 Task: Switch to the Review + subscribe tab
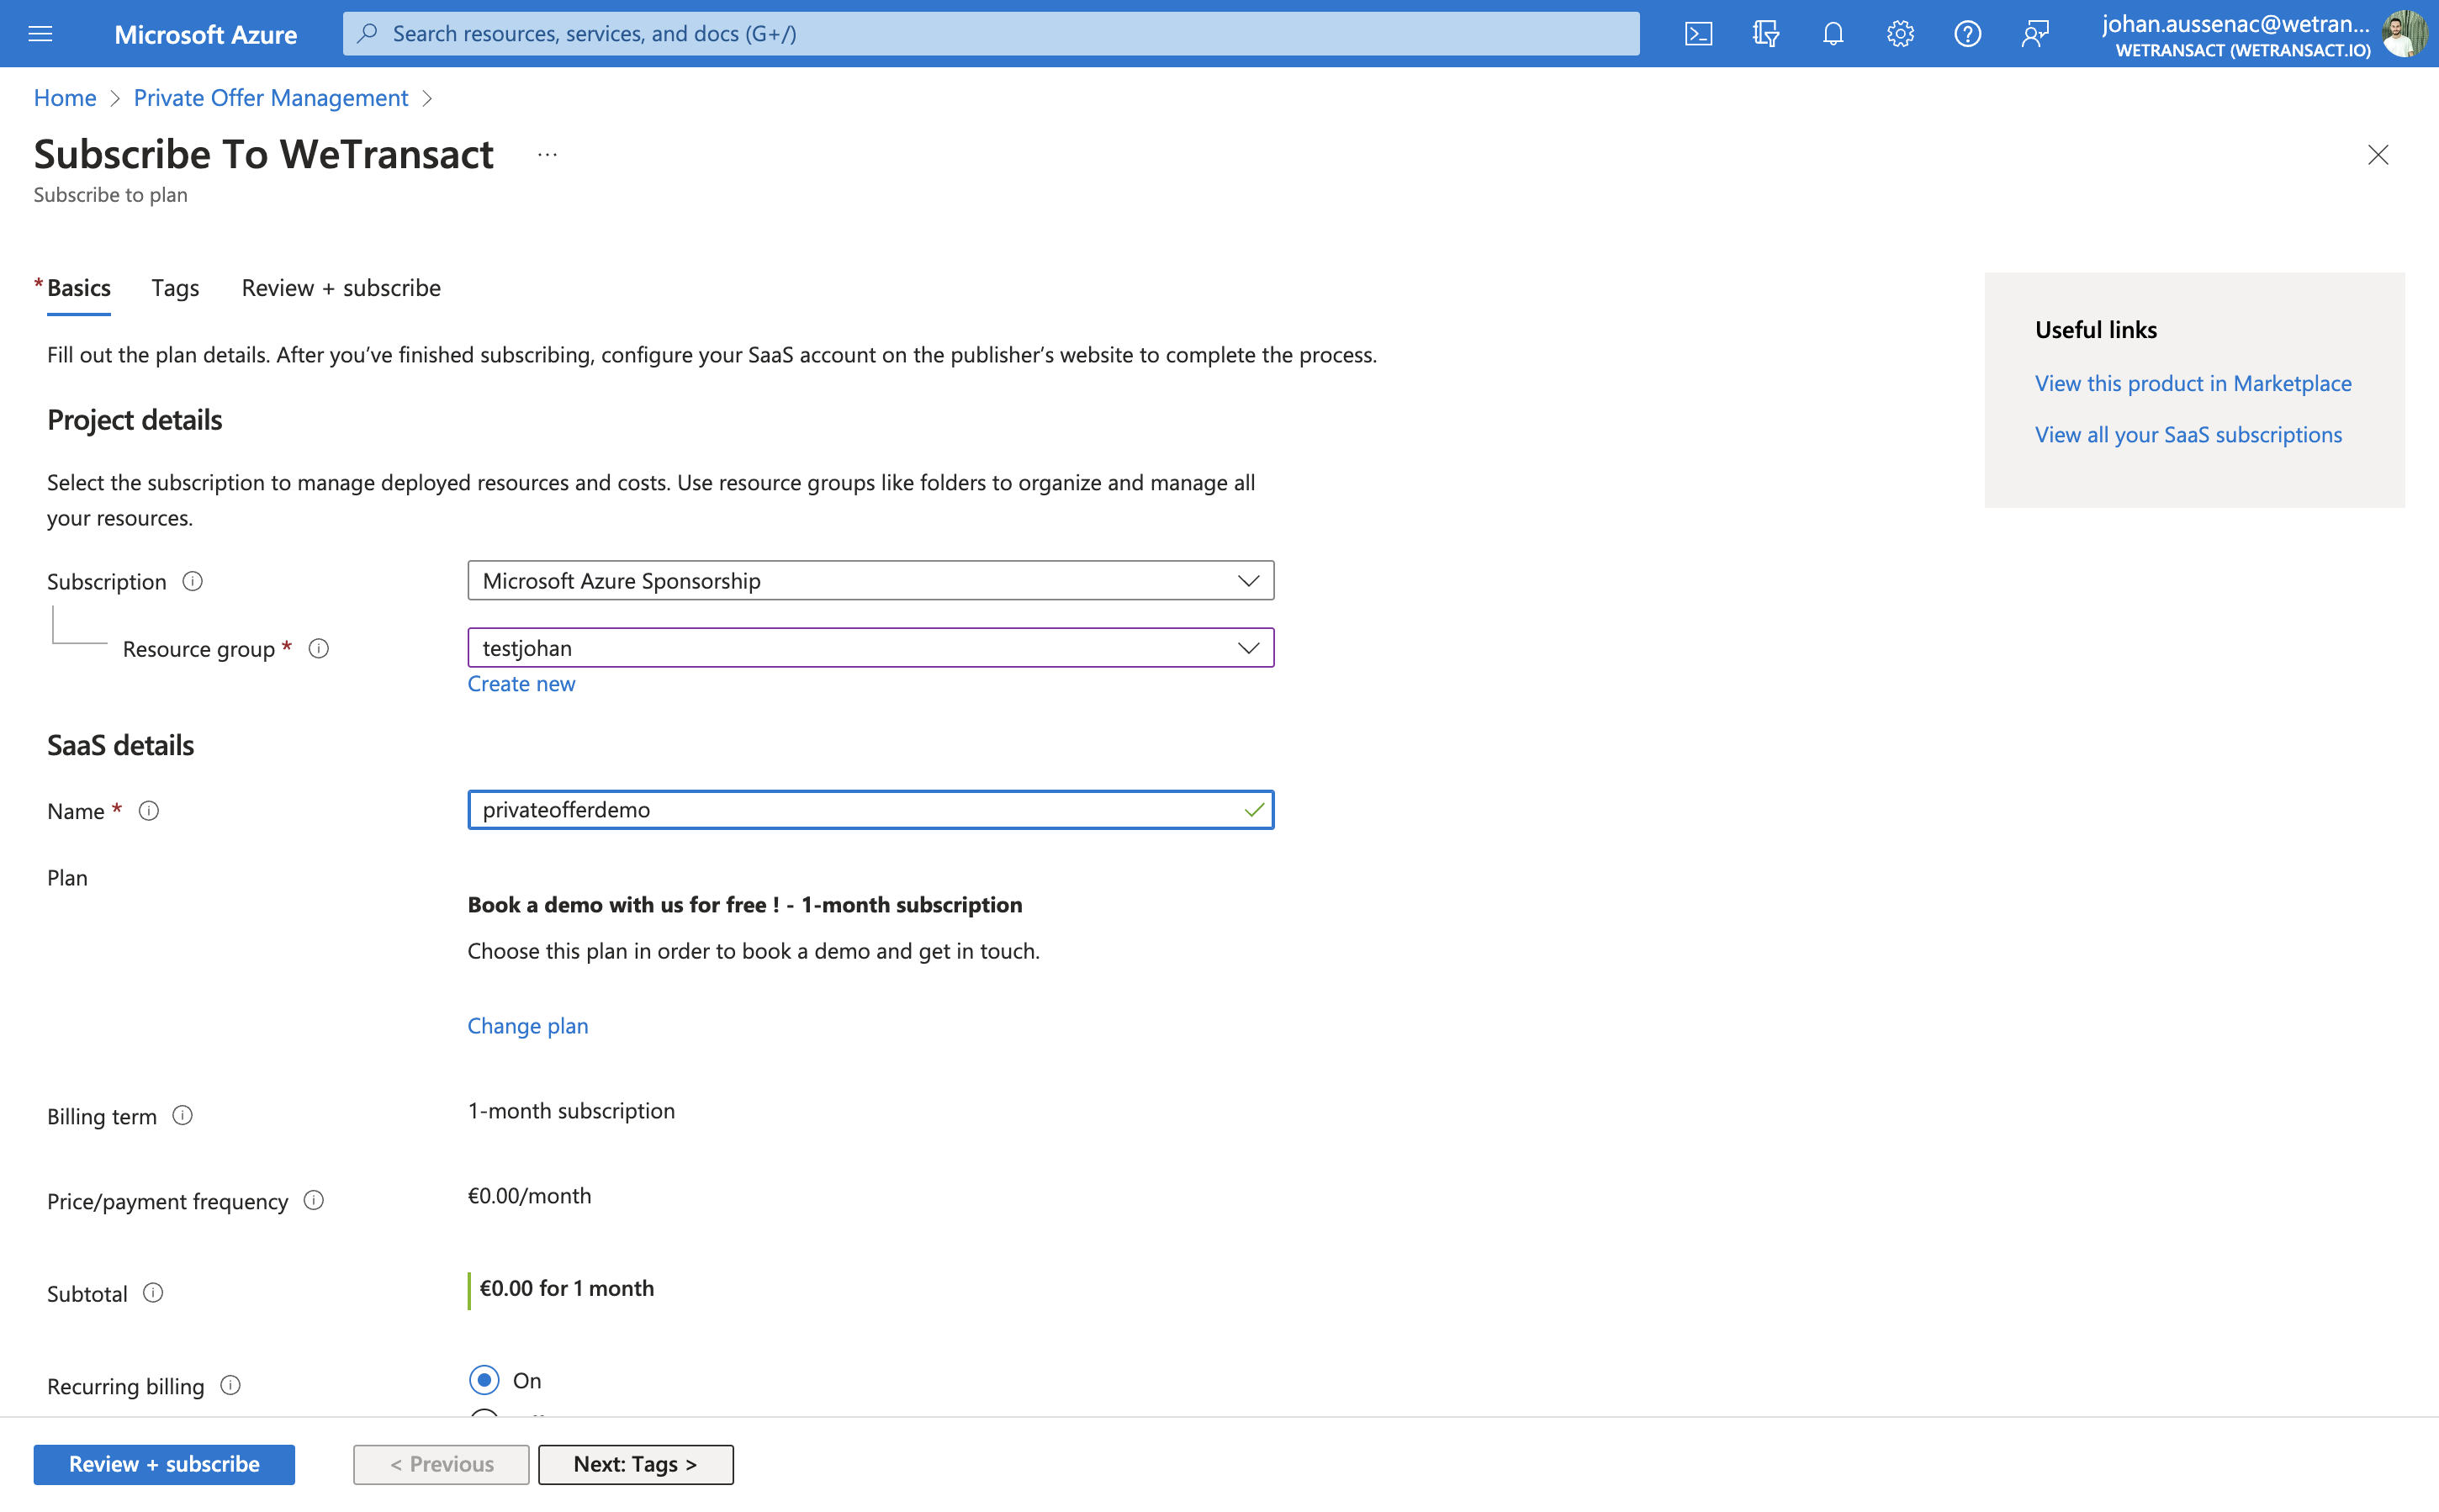341,288
